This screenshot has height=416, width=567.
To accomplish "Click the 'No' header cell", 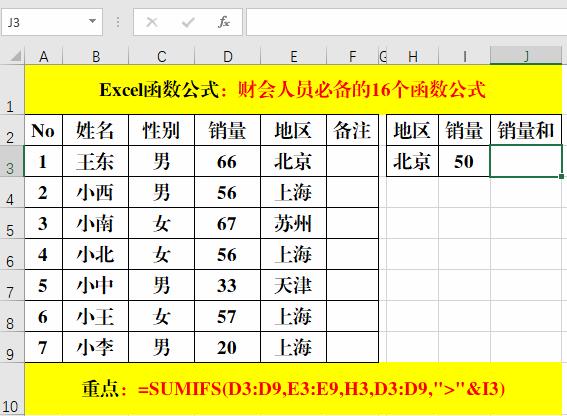I will point(43,130).
